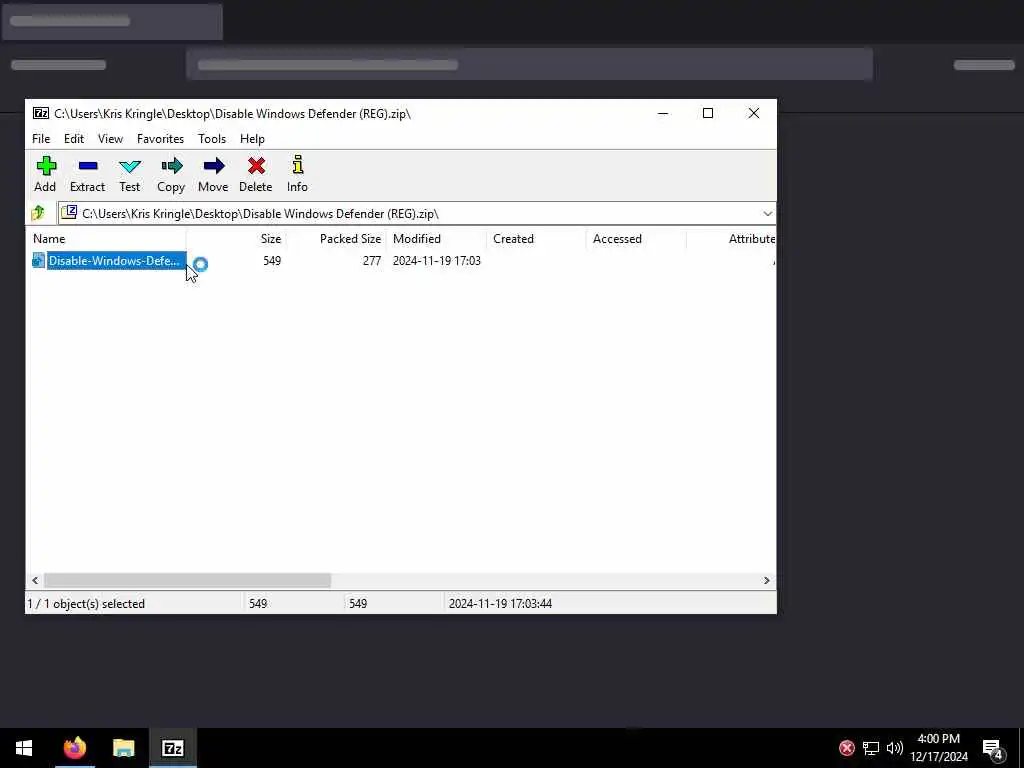Open the network tray icon

pos(871,748)
